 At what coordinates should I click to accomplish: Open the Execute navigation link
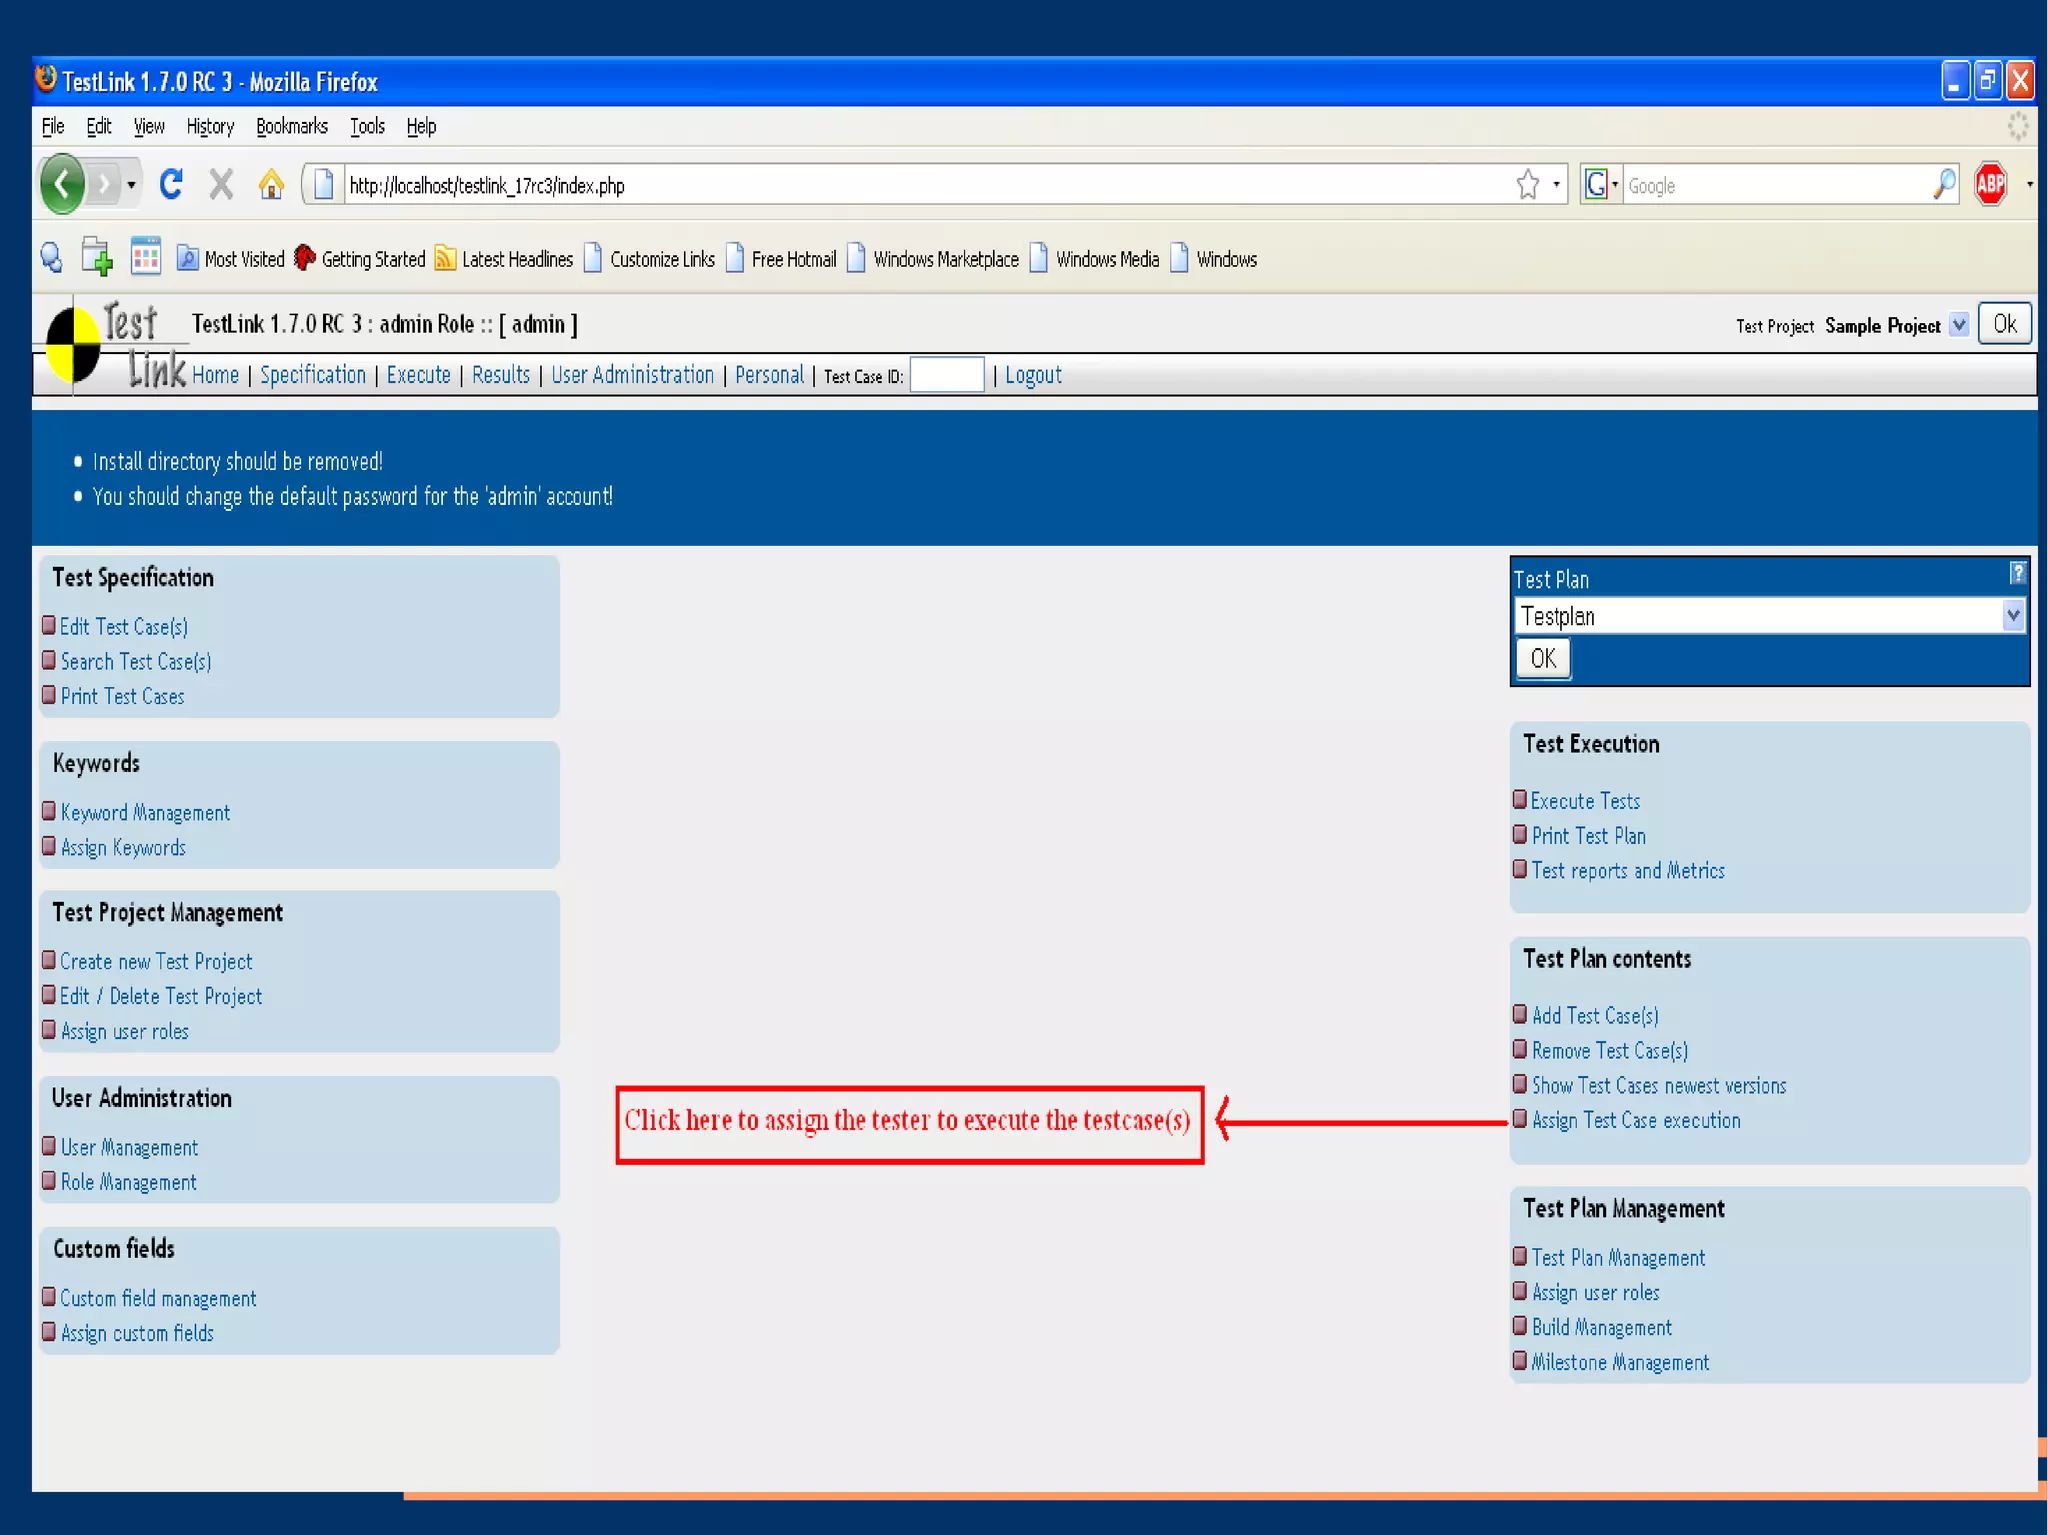coord(418,375)
